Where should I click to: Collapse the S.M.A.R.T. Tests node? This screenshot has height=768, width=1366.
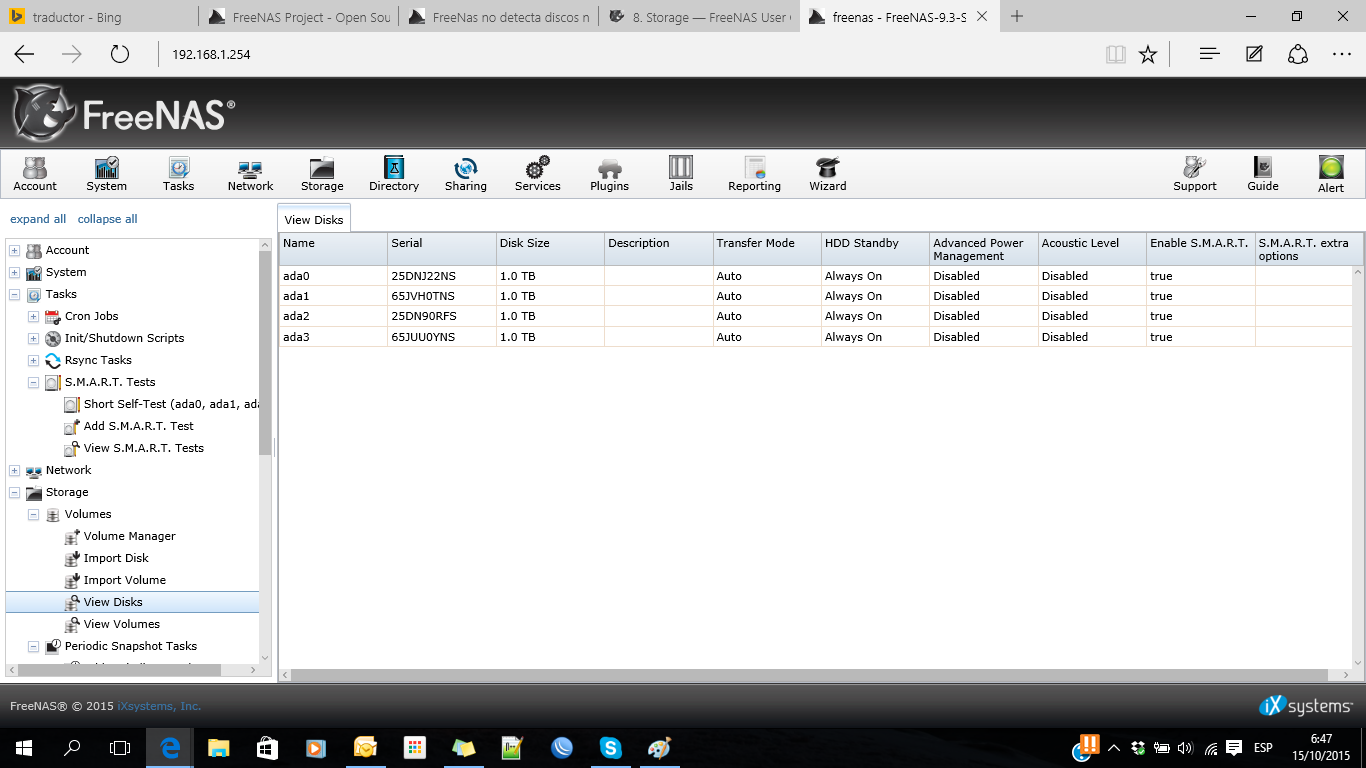coord(33,382)
